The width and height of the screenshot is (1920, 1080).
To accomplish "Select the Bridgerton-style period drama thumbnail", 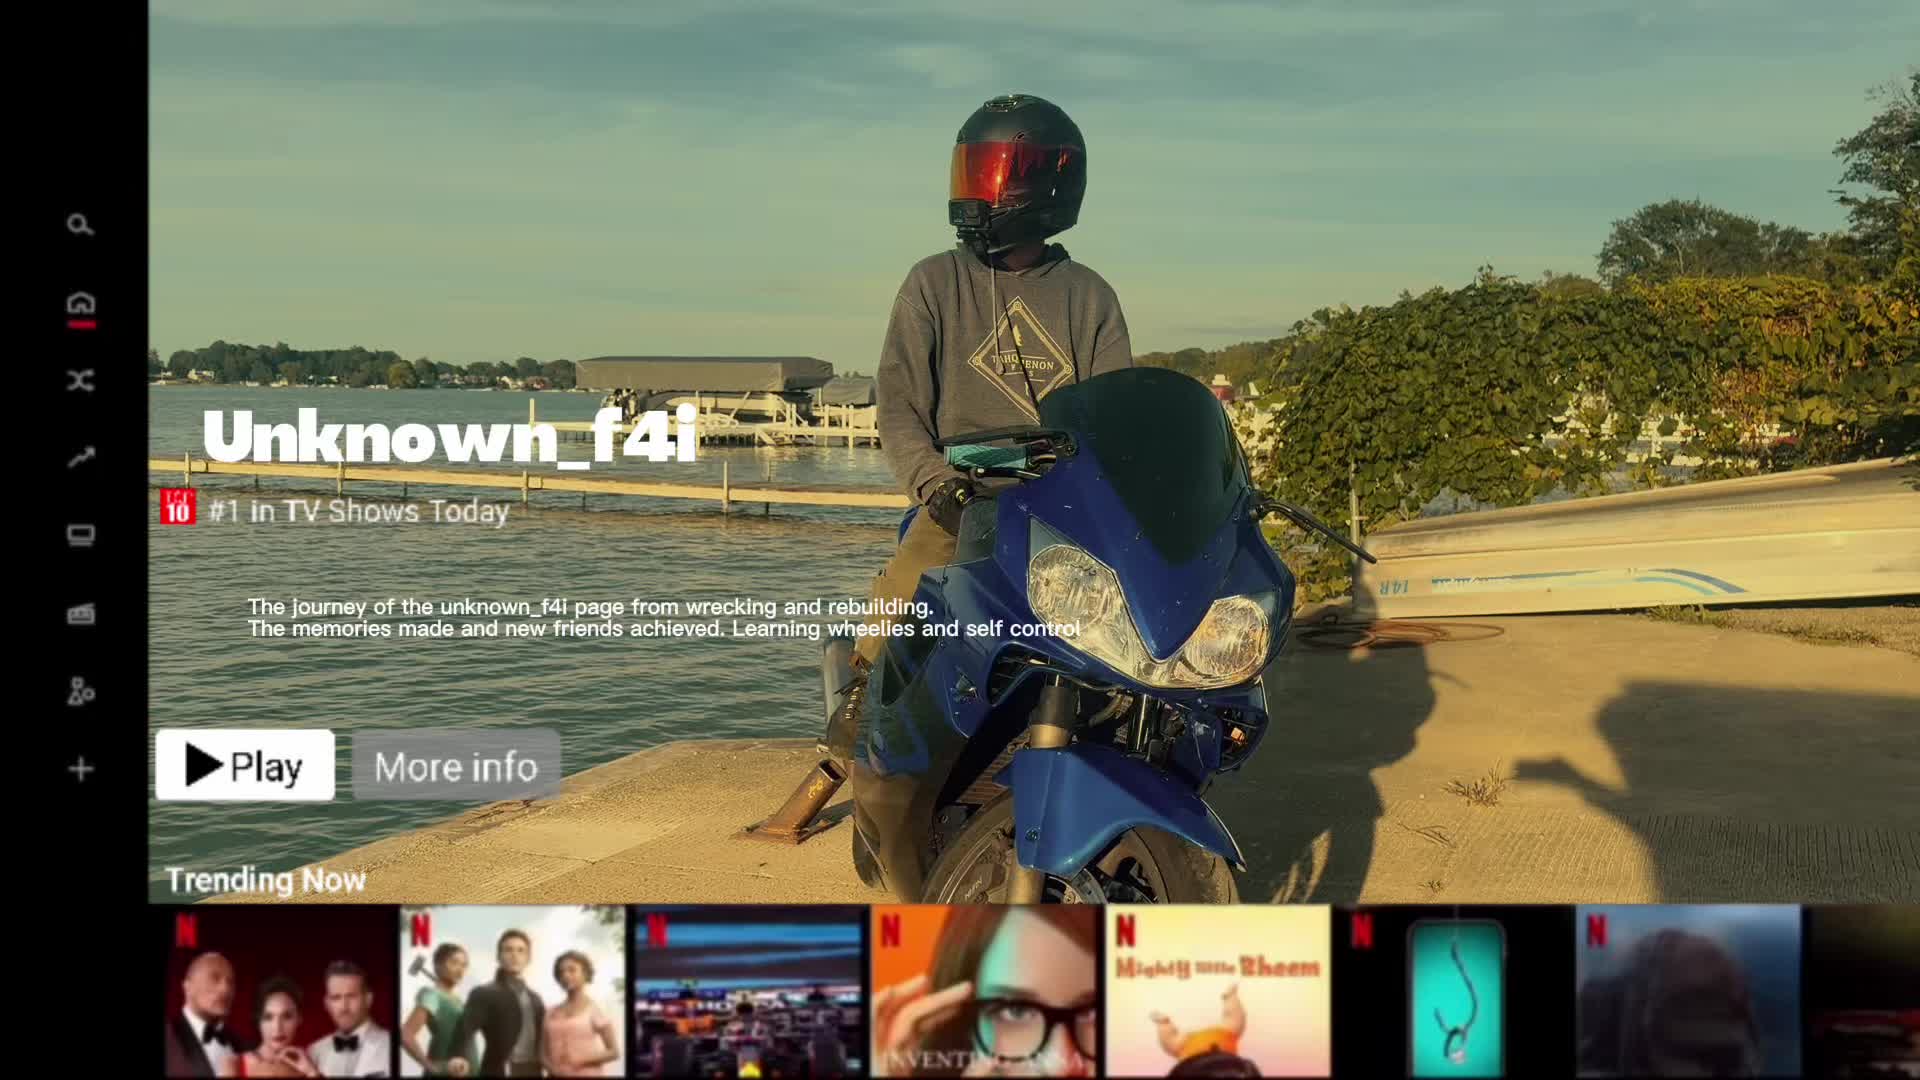I will (512, 991).
